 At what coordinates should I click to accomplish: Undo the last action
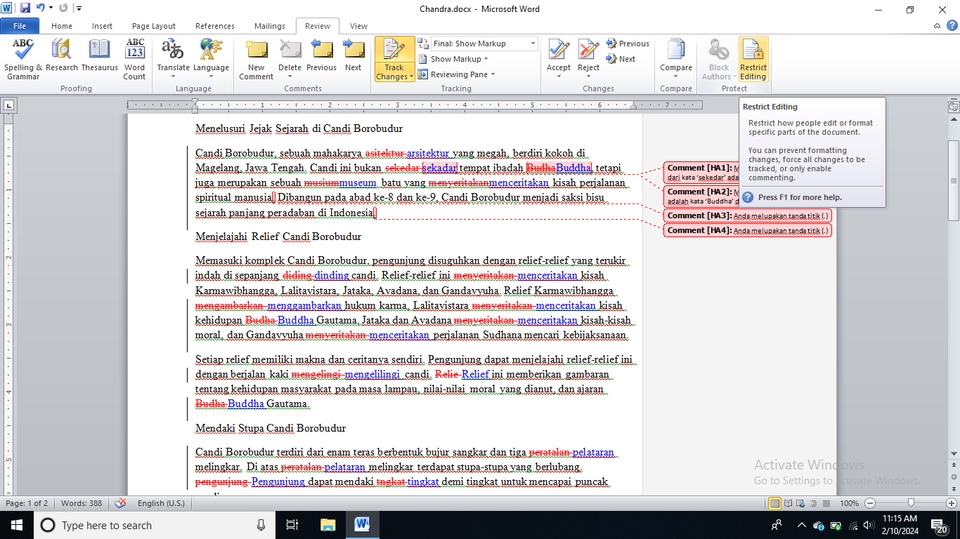click(x=40, y=8)
